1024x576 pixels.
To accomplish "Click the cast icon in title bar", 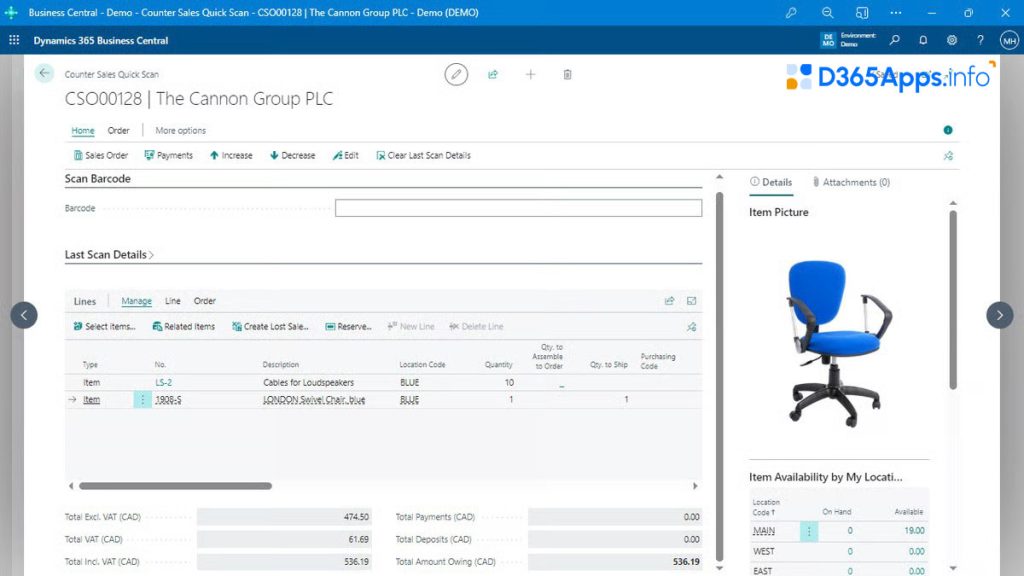I will 861,12.
